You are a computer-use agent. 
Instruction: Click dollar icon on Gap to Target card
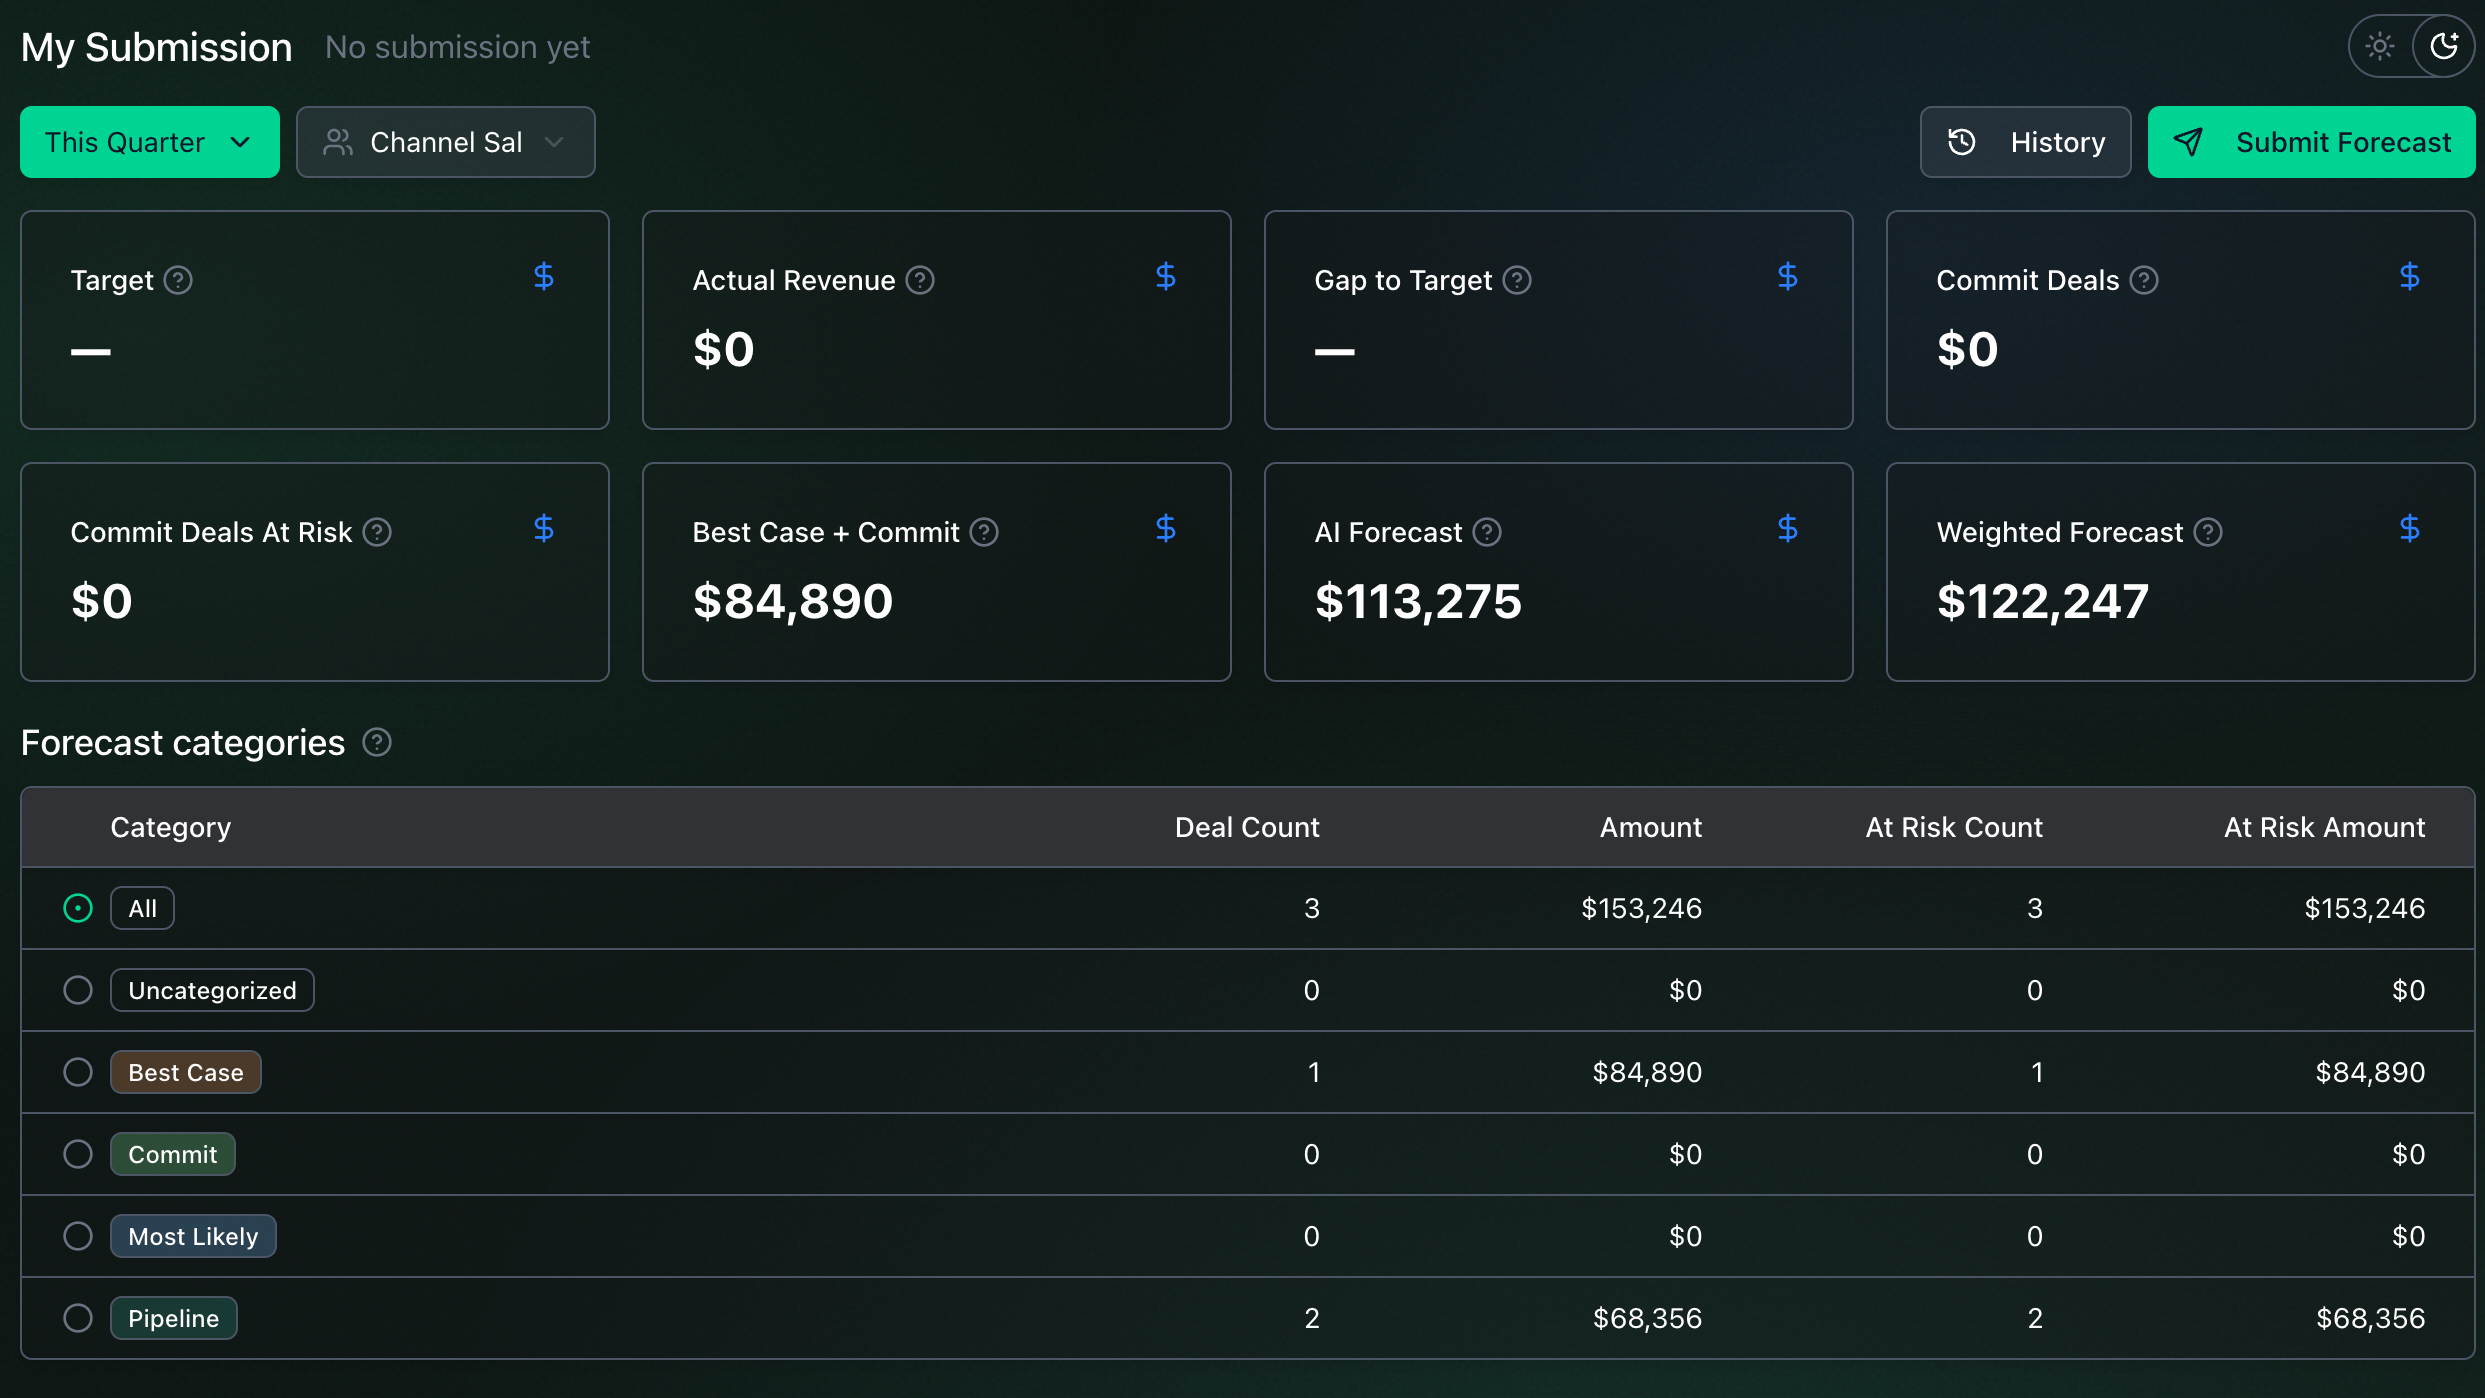click(x=1788, y=276)
